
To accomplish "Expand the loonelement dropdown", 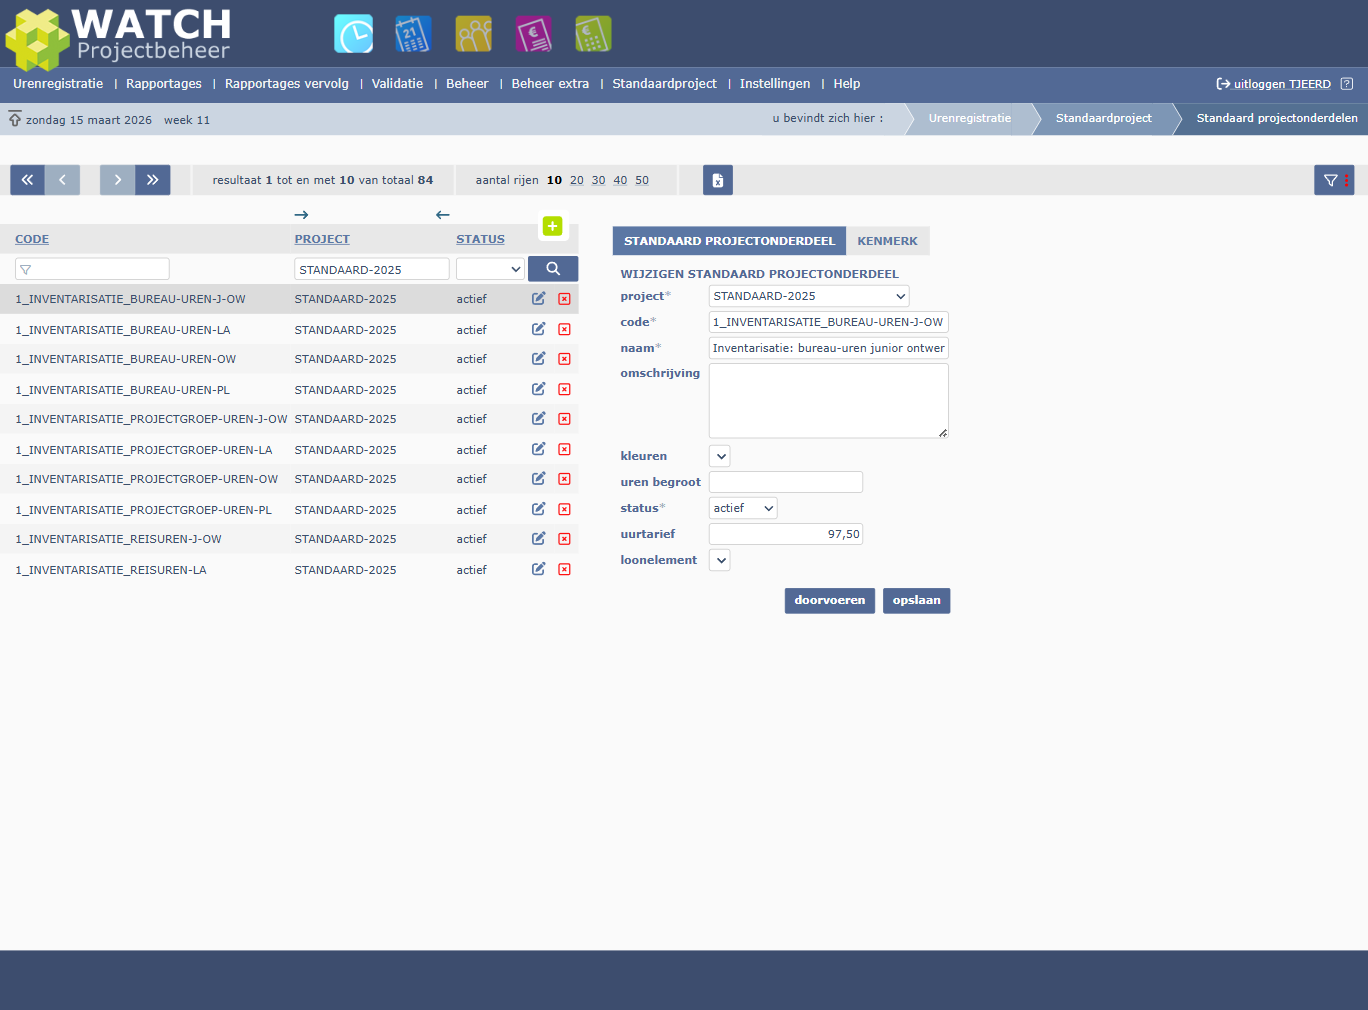I will [720, 560].
